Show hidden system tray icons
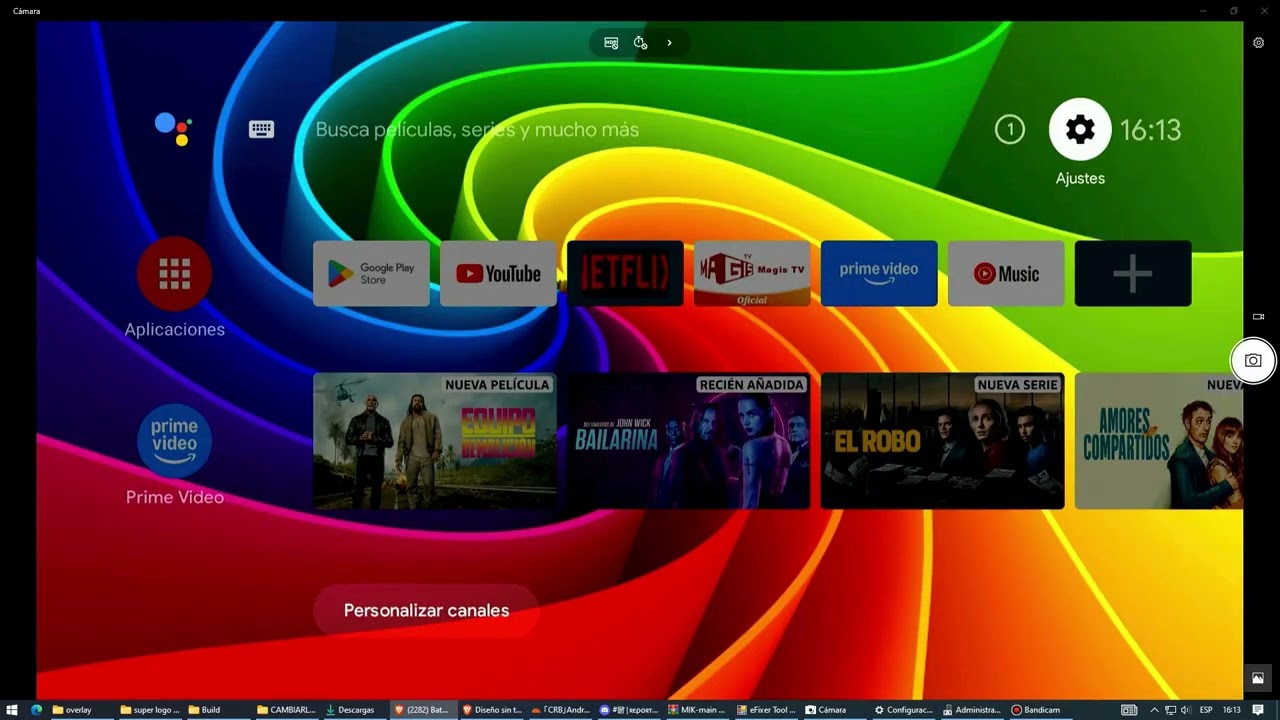Screen dimensions: 1280x720 (x=1154, y=710)
